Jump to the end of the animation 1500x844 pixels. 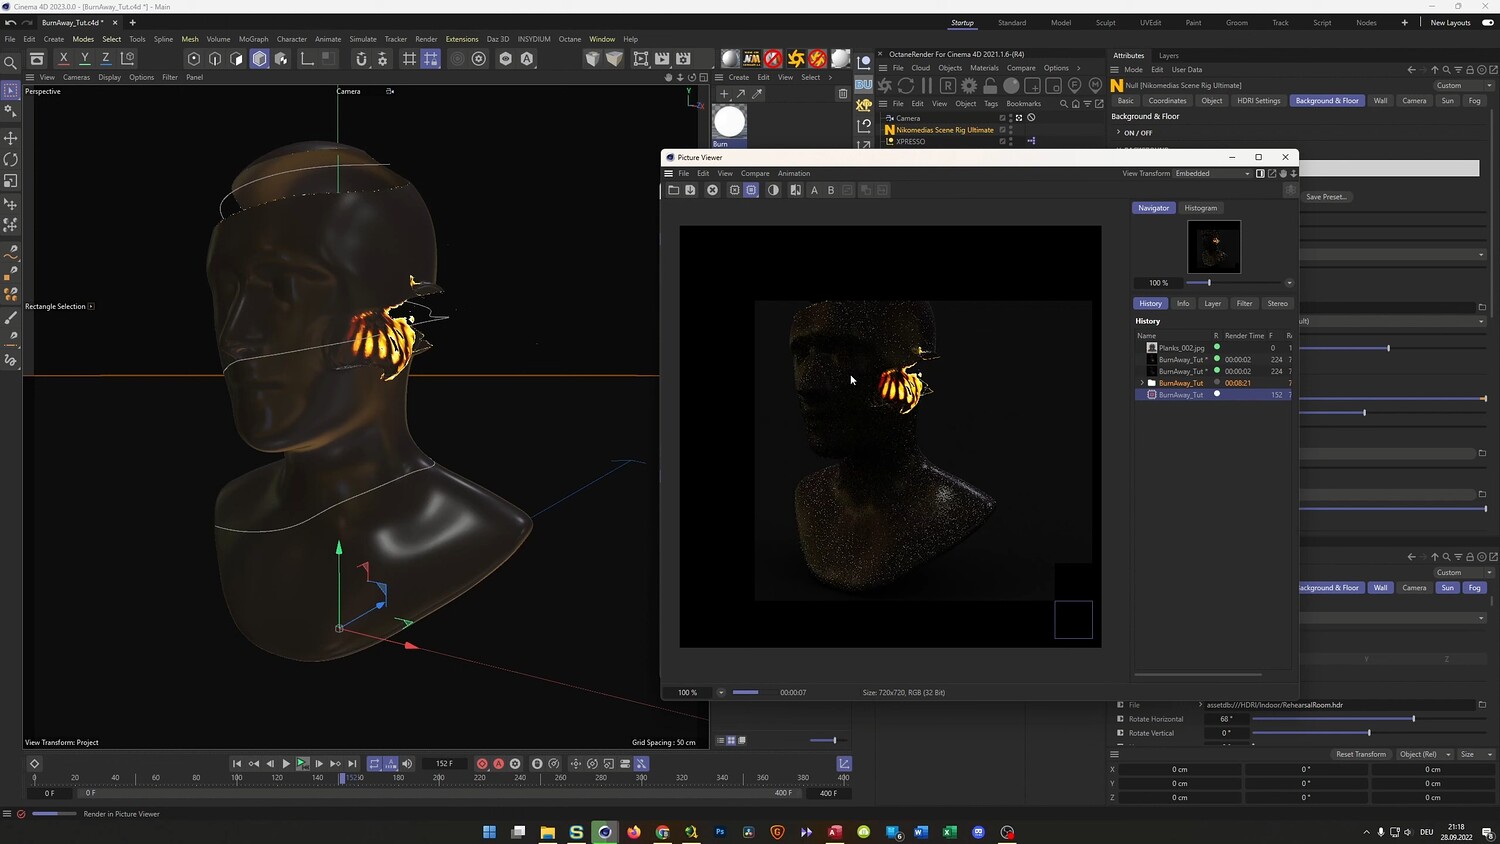tap(352, 764)
